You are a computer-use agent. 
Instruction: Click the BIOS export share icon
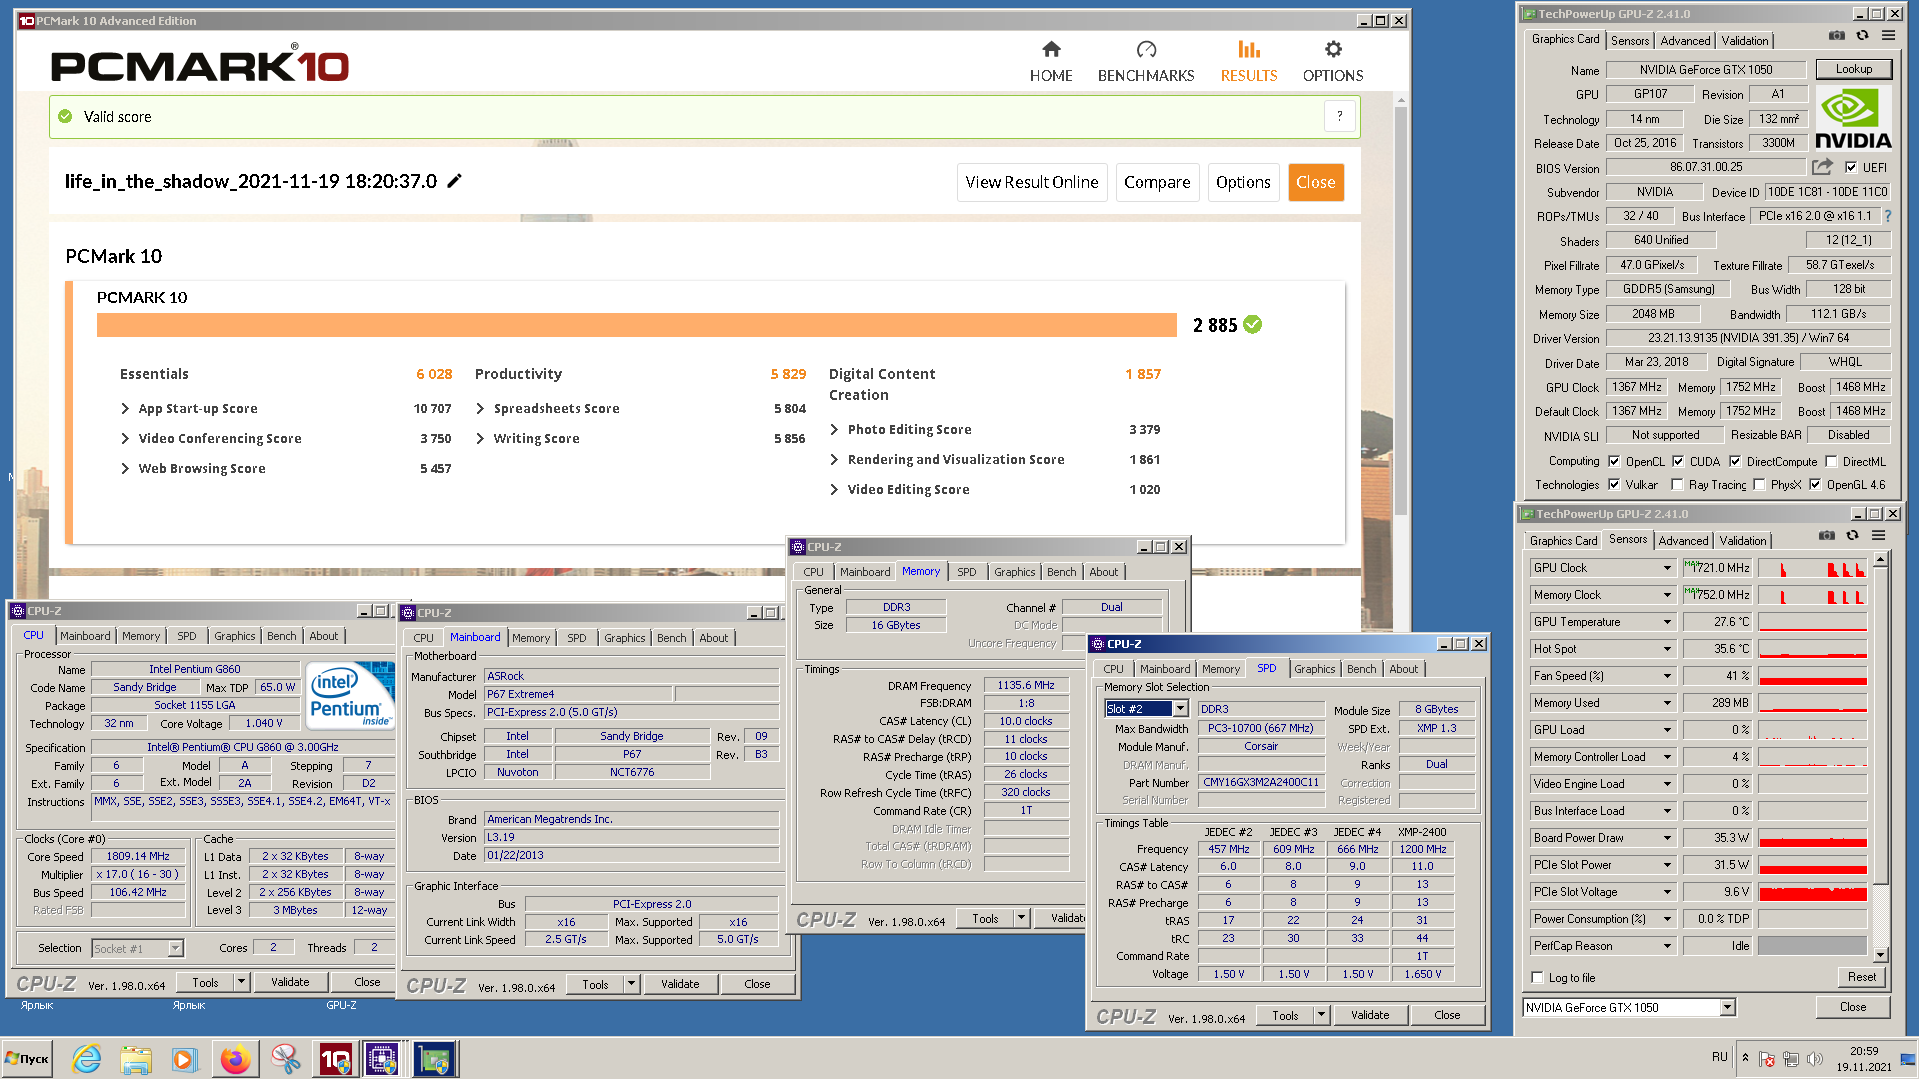coord(1823,167)
